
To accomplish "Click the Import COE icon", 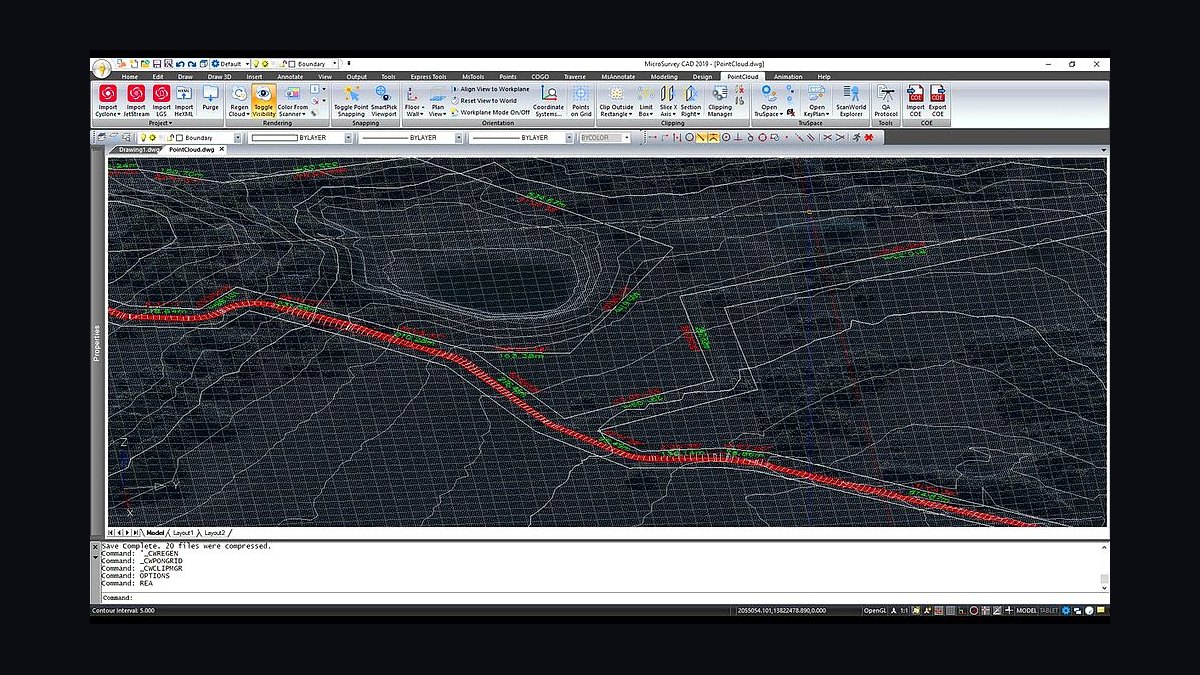I will [x=915, y=93].
